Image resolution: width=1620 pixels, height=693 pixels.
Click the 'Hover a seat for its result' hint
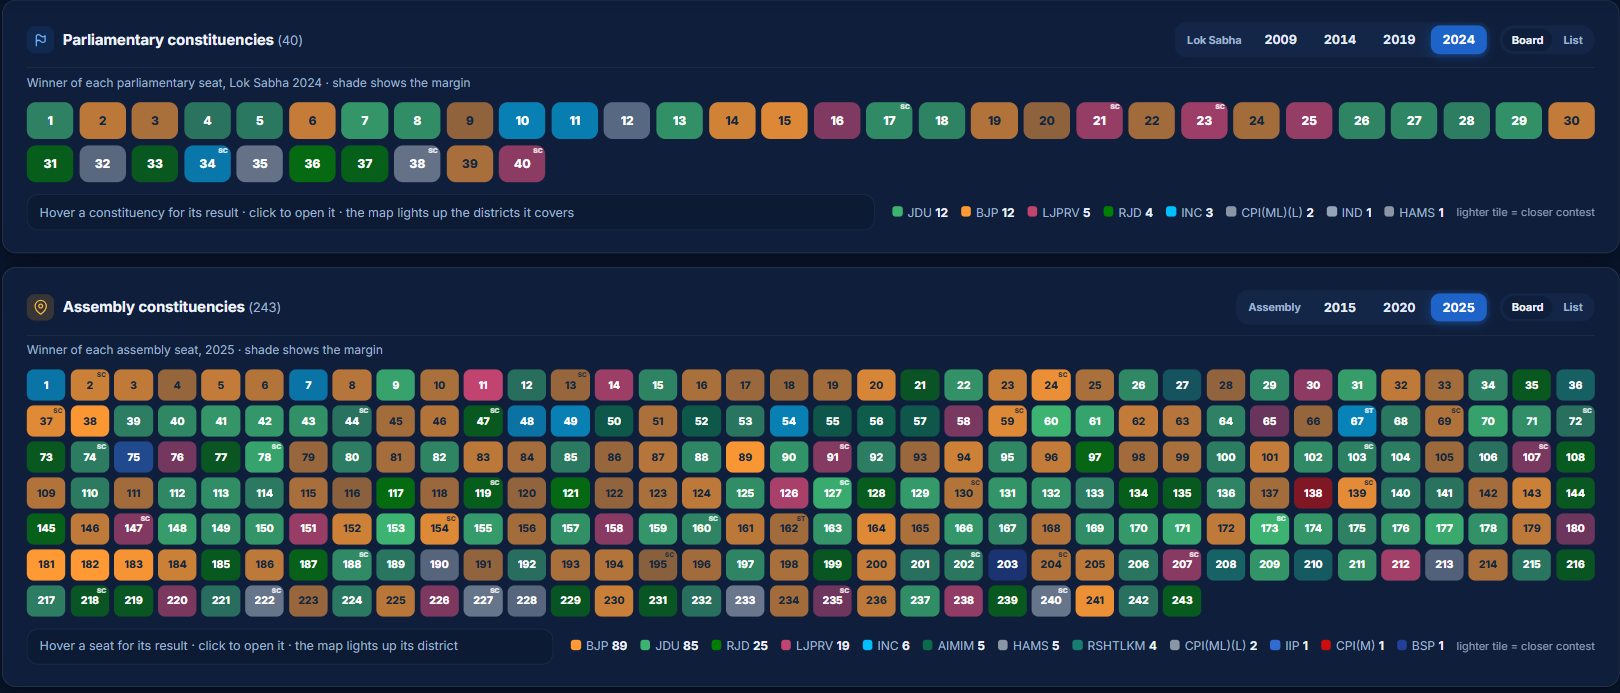pyautogui.click(x=289, y=645)
